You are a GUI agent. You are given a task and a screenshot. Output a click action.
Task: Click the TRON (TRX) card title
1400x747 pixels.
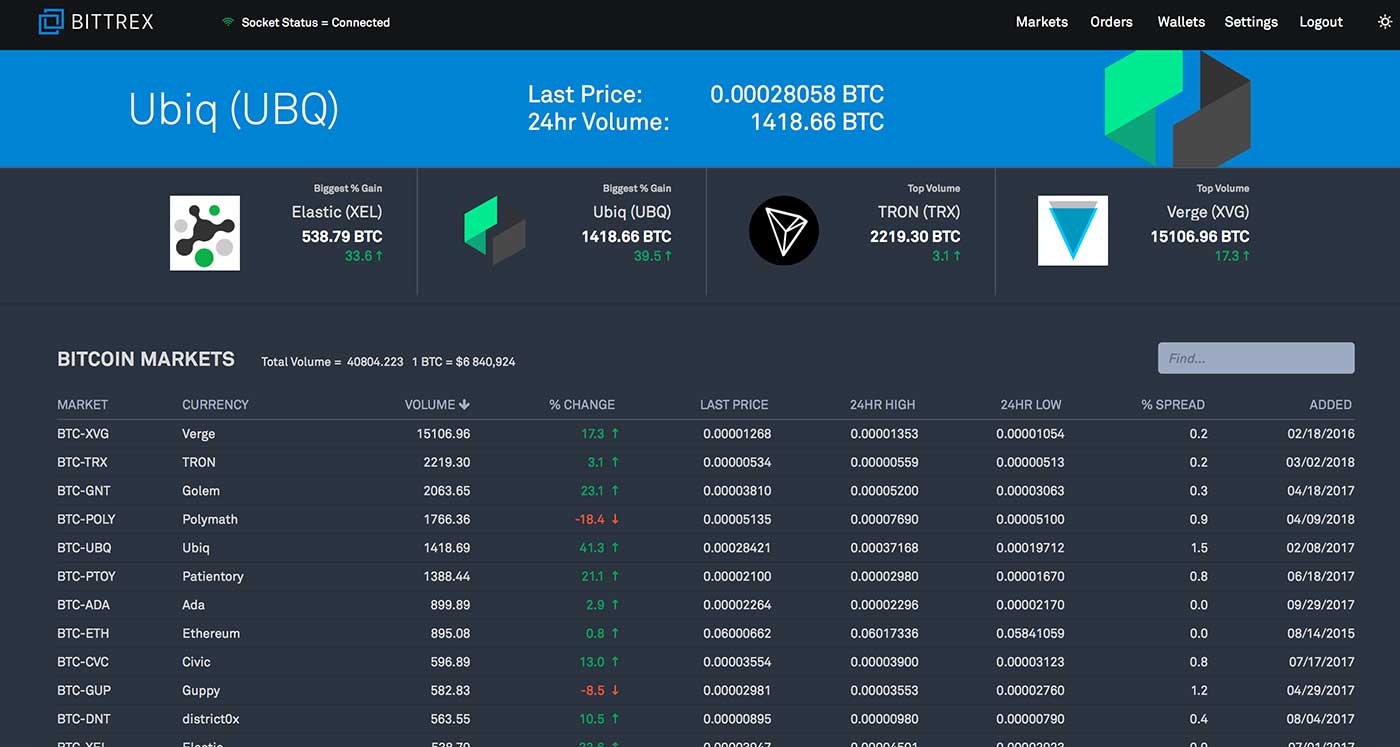tap(919, 212)
